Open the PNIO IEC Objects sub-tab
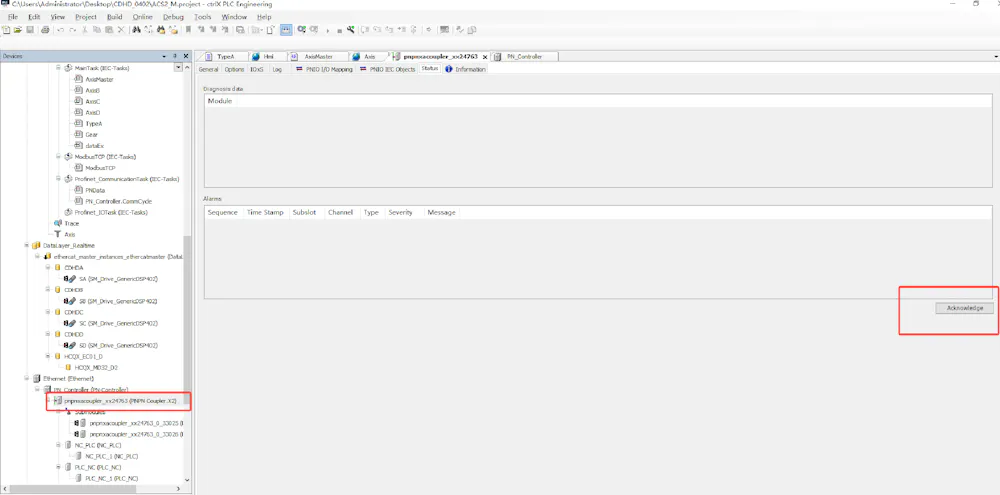Image resolution: width=1000 pixels, height=495 pixels. (x=387, y=69)
